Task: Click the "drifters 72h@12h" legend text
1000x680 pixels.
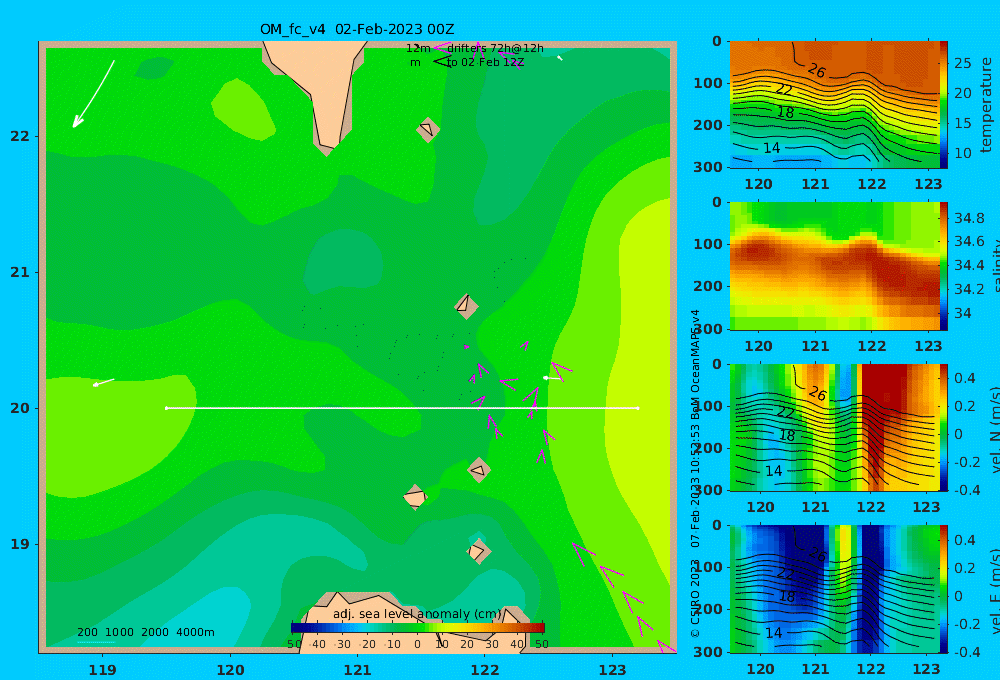Action: 495,48
